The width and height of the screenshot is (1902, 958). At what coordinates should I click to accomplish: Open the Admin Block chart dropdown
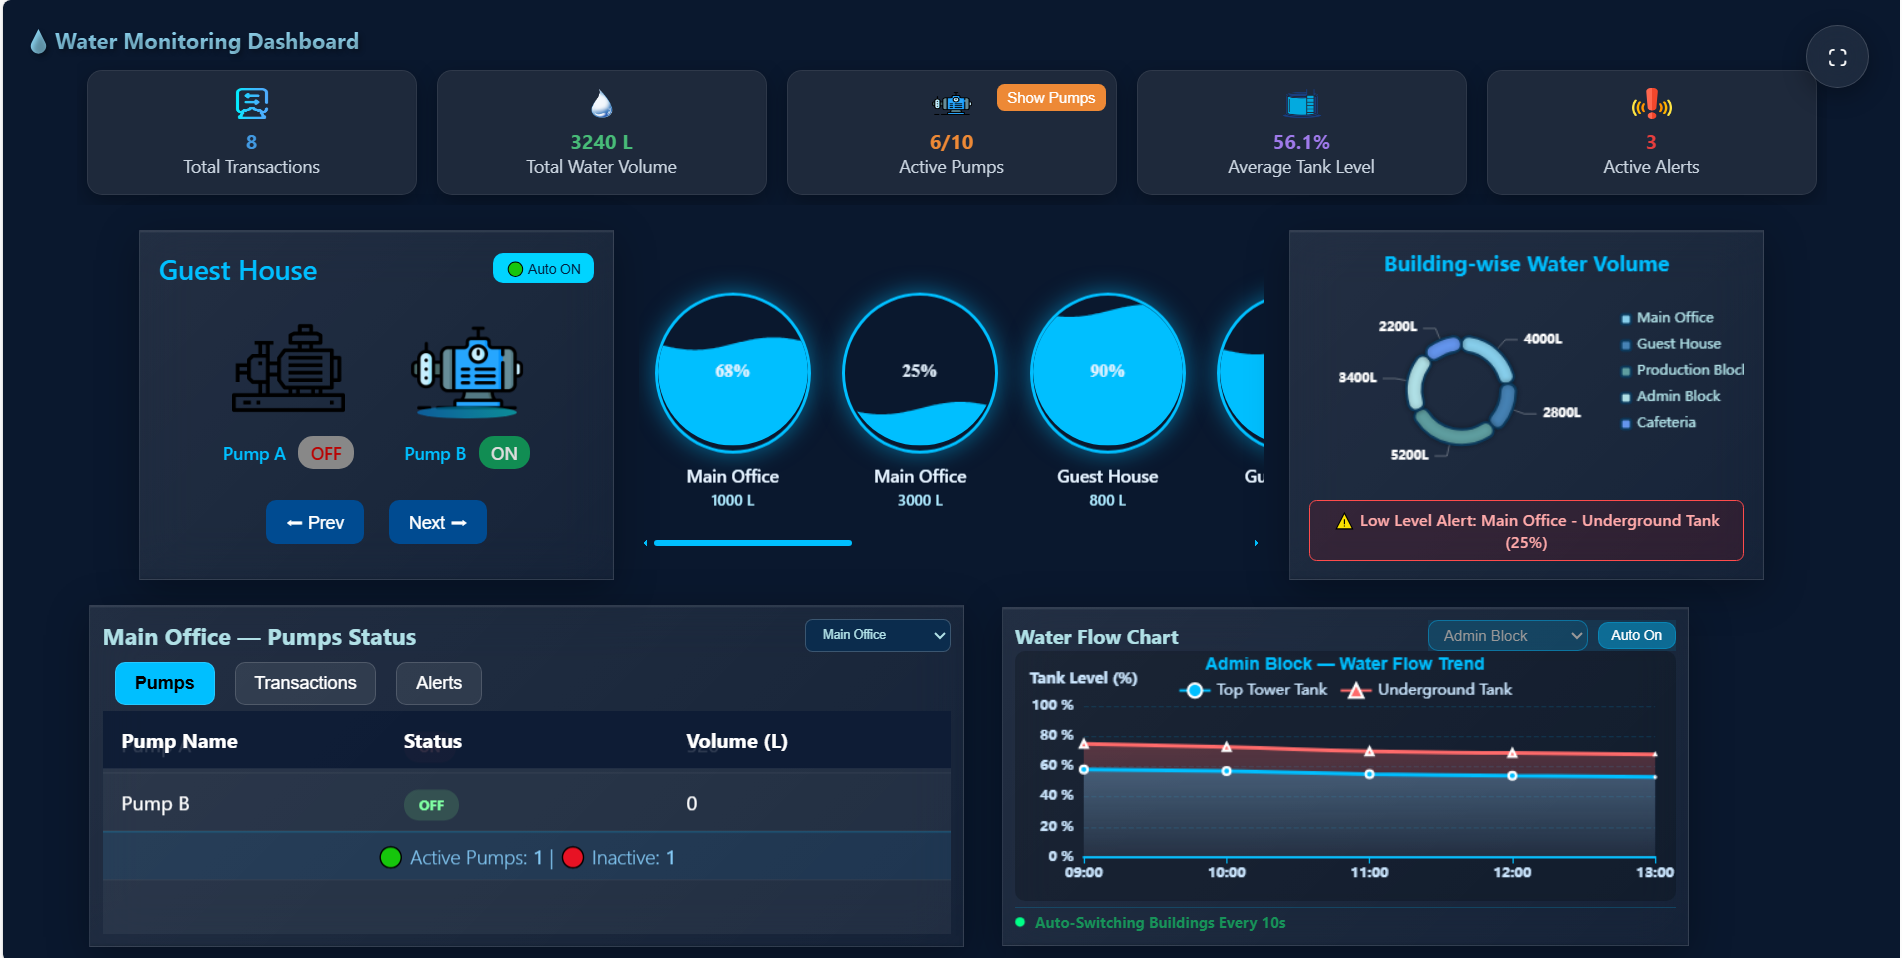coord(1506,635)
